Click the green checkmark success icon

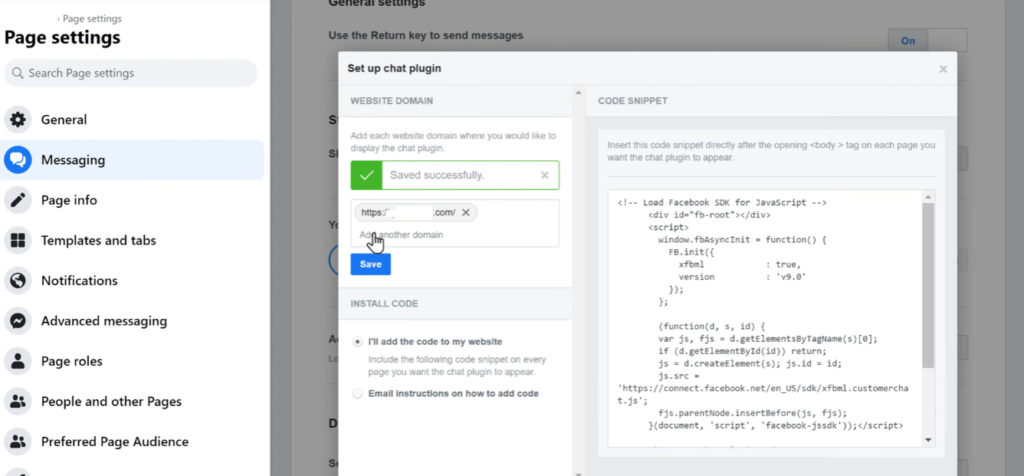tap(366, 175)
